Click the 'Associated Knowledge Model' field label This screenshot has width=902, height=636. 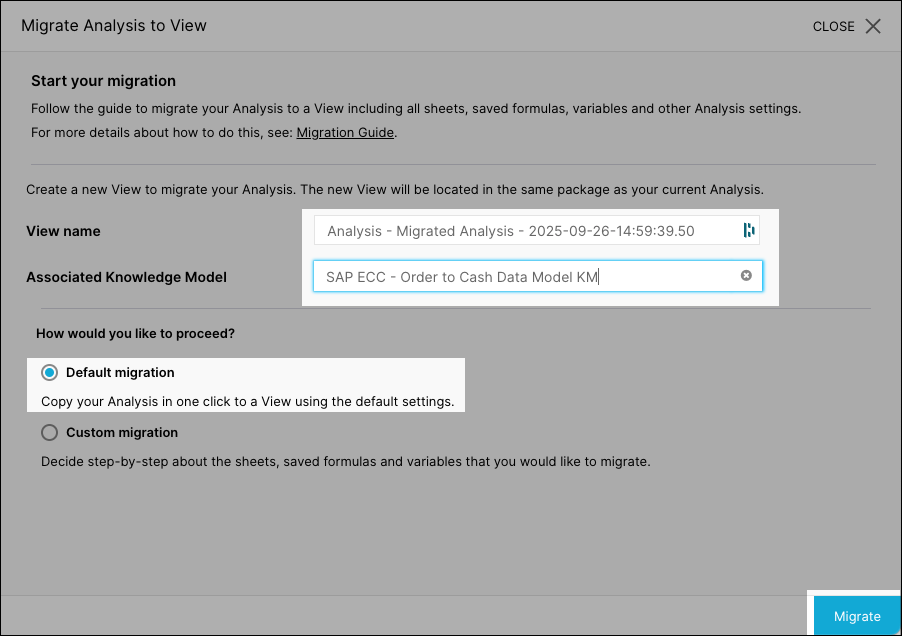pos(126,277)
